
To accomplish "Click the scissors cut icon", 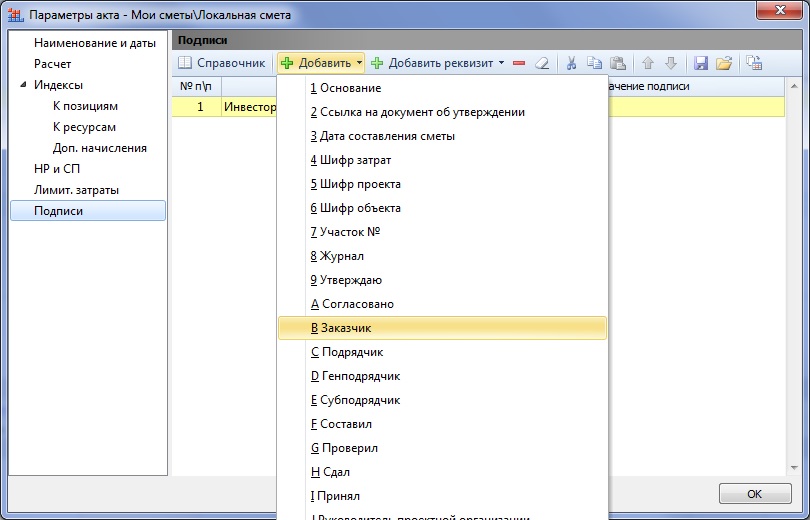I will pyautogui.click(x=571, y=63).
